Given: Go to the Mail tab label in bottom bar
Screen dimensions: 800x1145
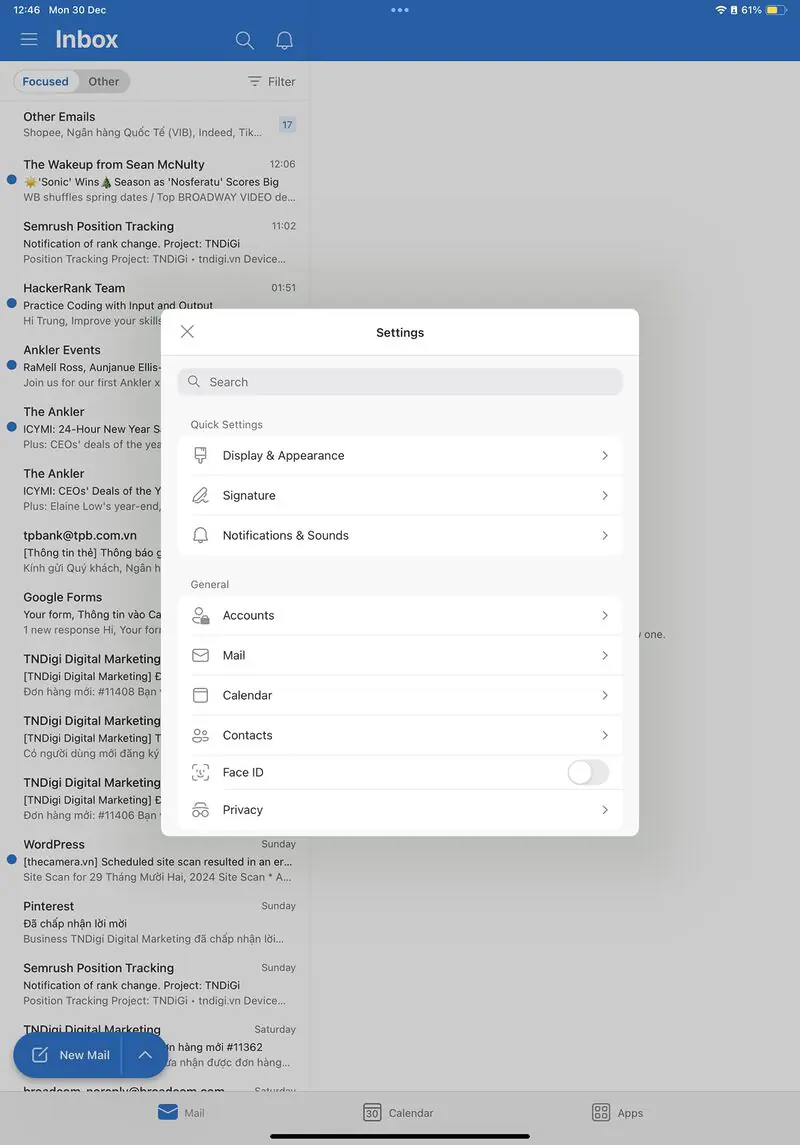Looking at the screenshot, I should 194,1113.
